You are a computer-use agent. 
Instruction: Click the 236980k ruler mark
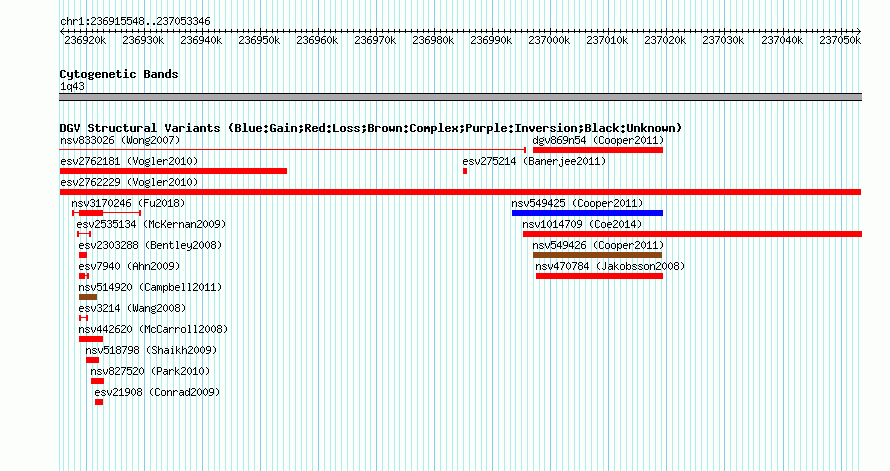(x=433, y=40)
